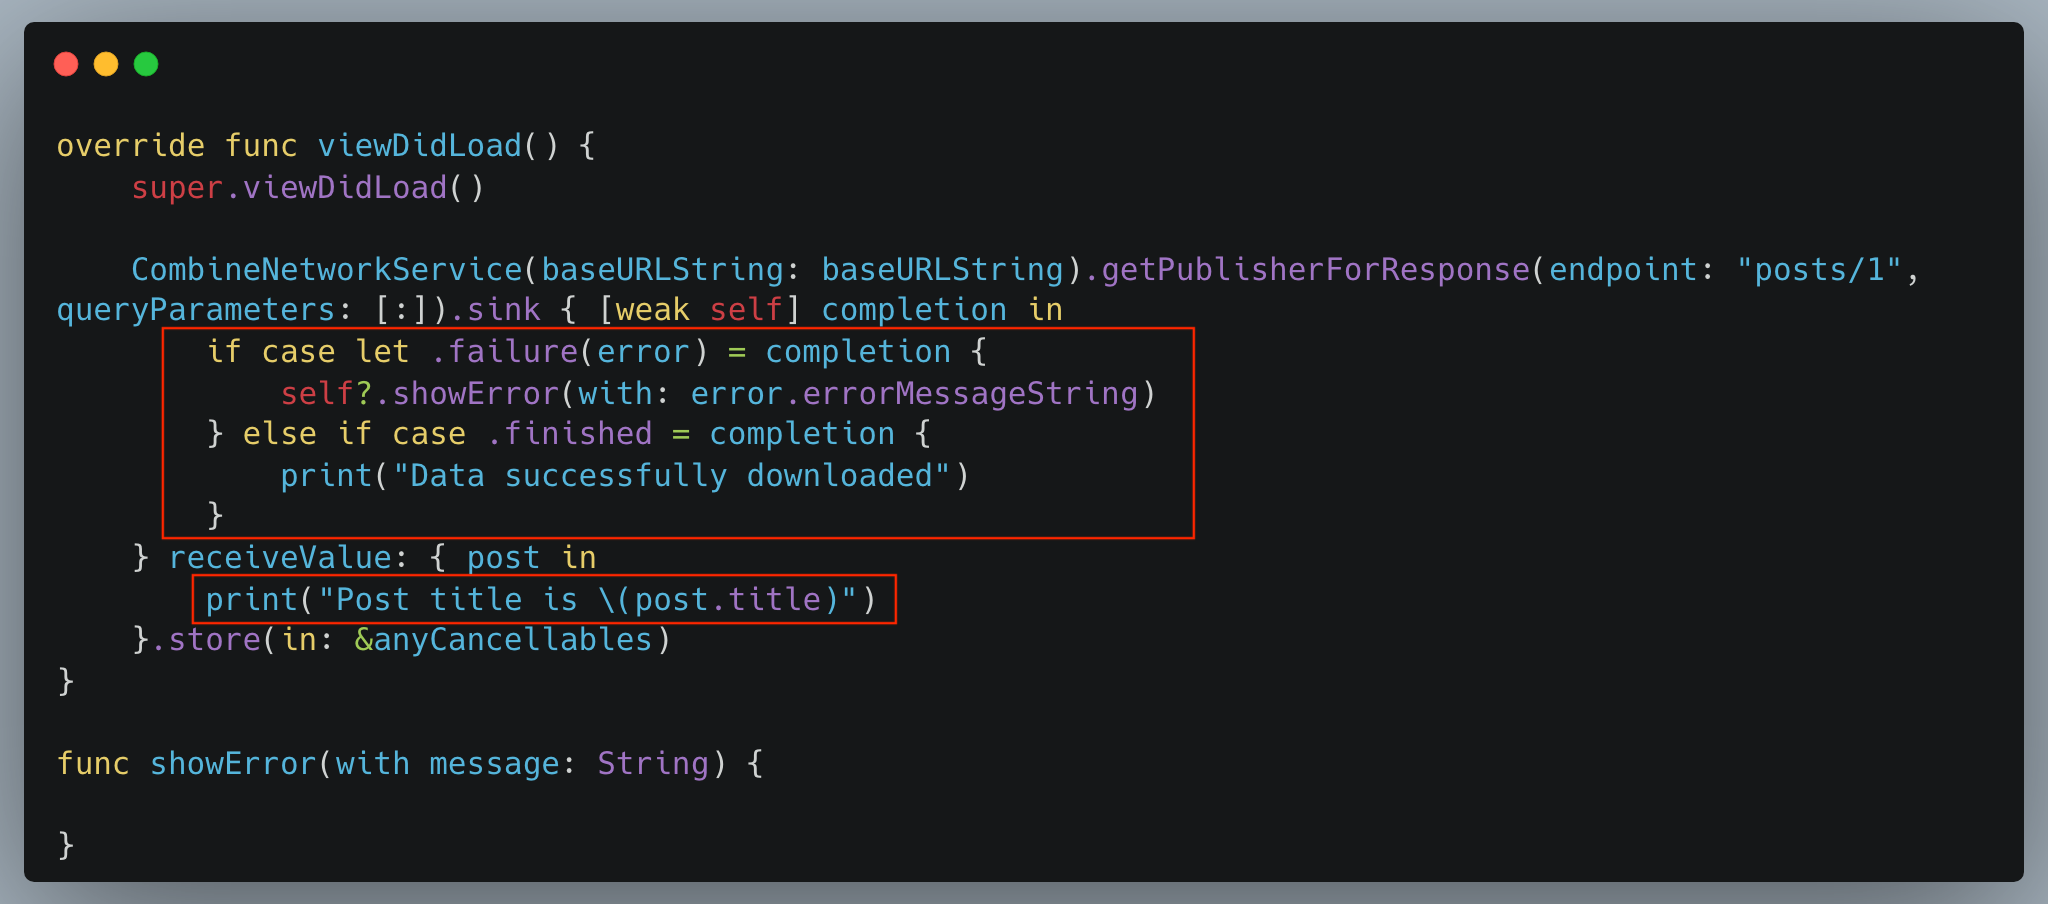Click getPublisherForResponse method call
Screen dimensions: 2048x904
1315,270
